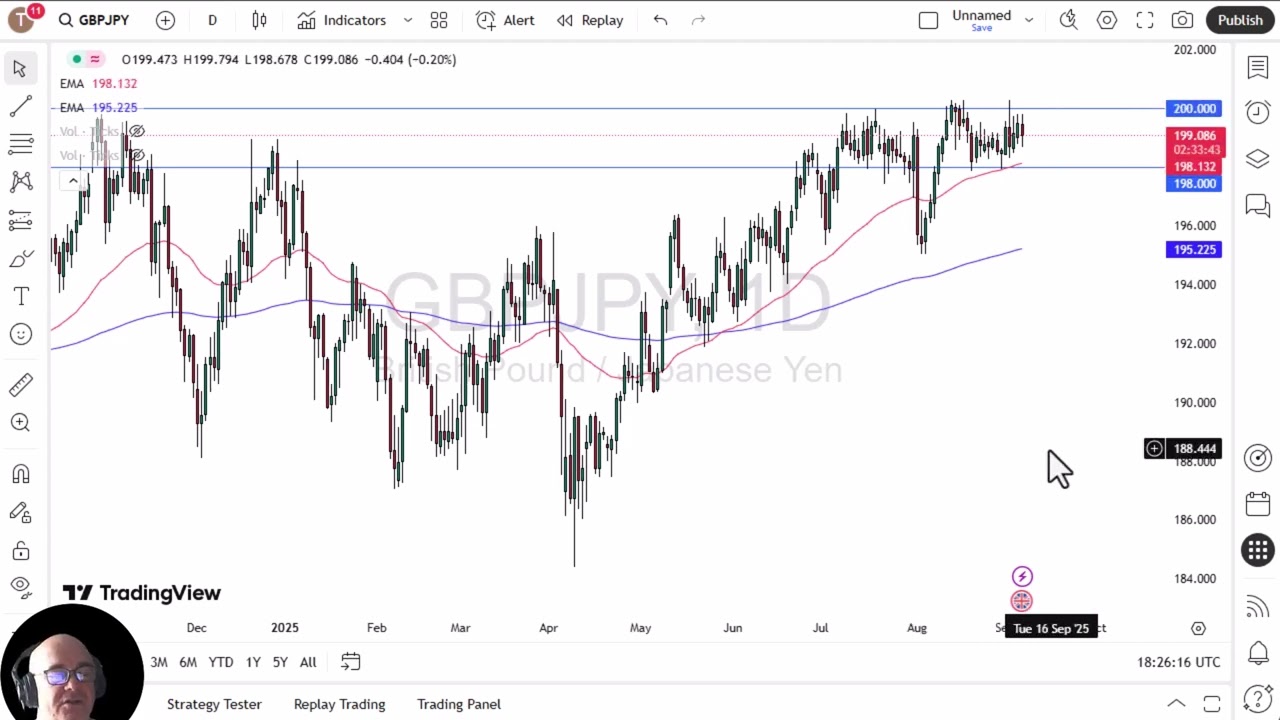Select the text annotation tool
The image size is (1280, 720).
(20, 296)
